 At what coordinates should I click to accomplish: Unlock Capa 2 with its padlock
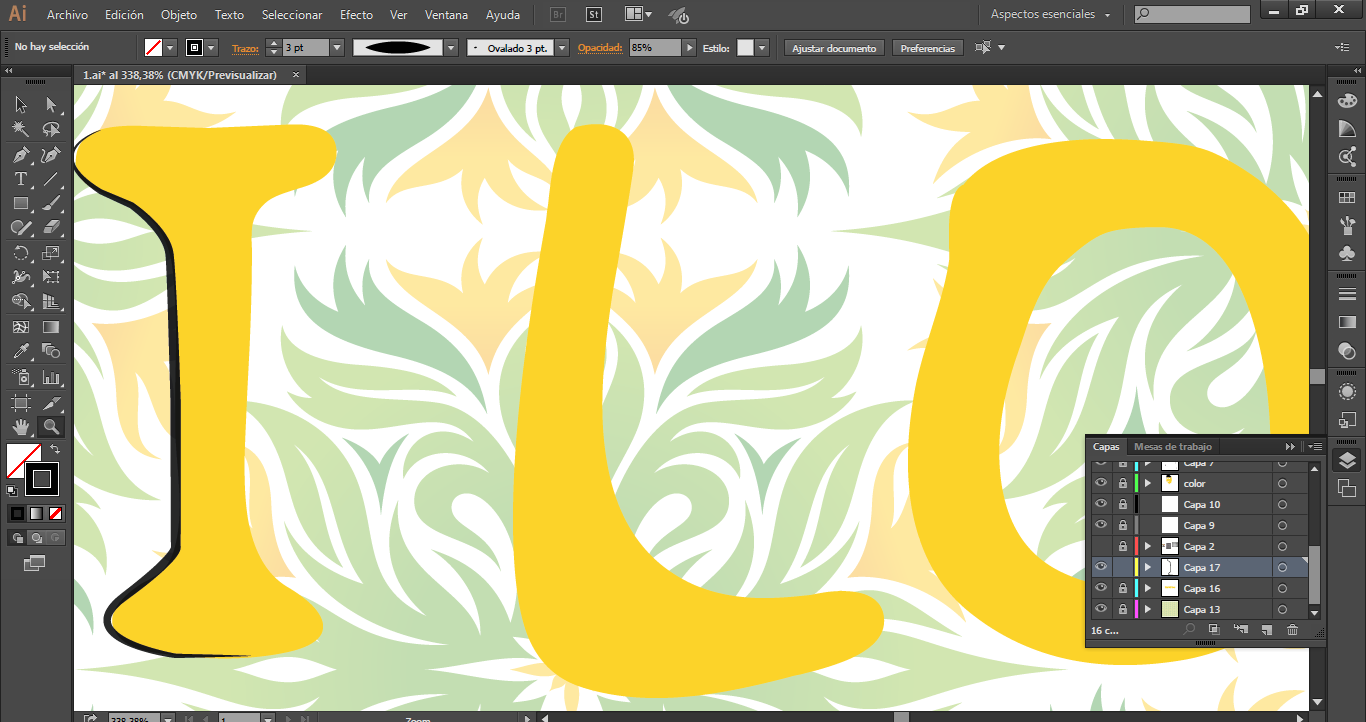click(x=1122, y=546)
